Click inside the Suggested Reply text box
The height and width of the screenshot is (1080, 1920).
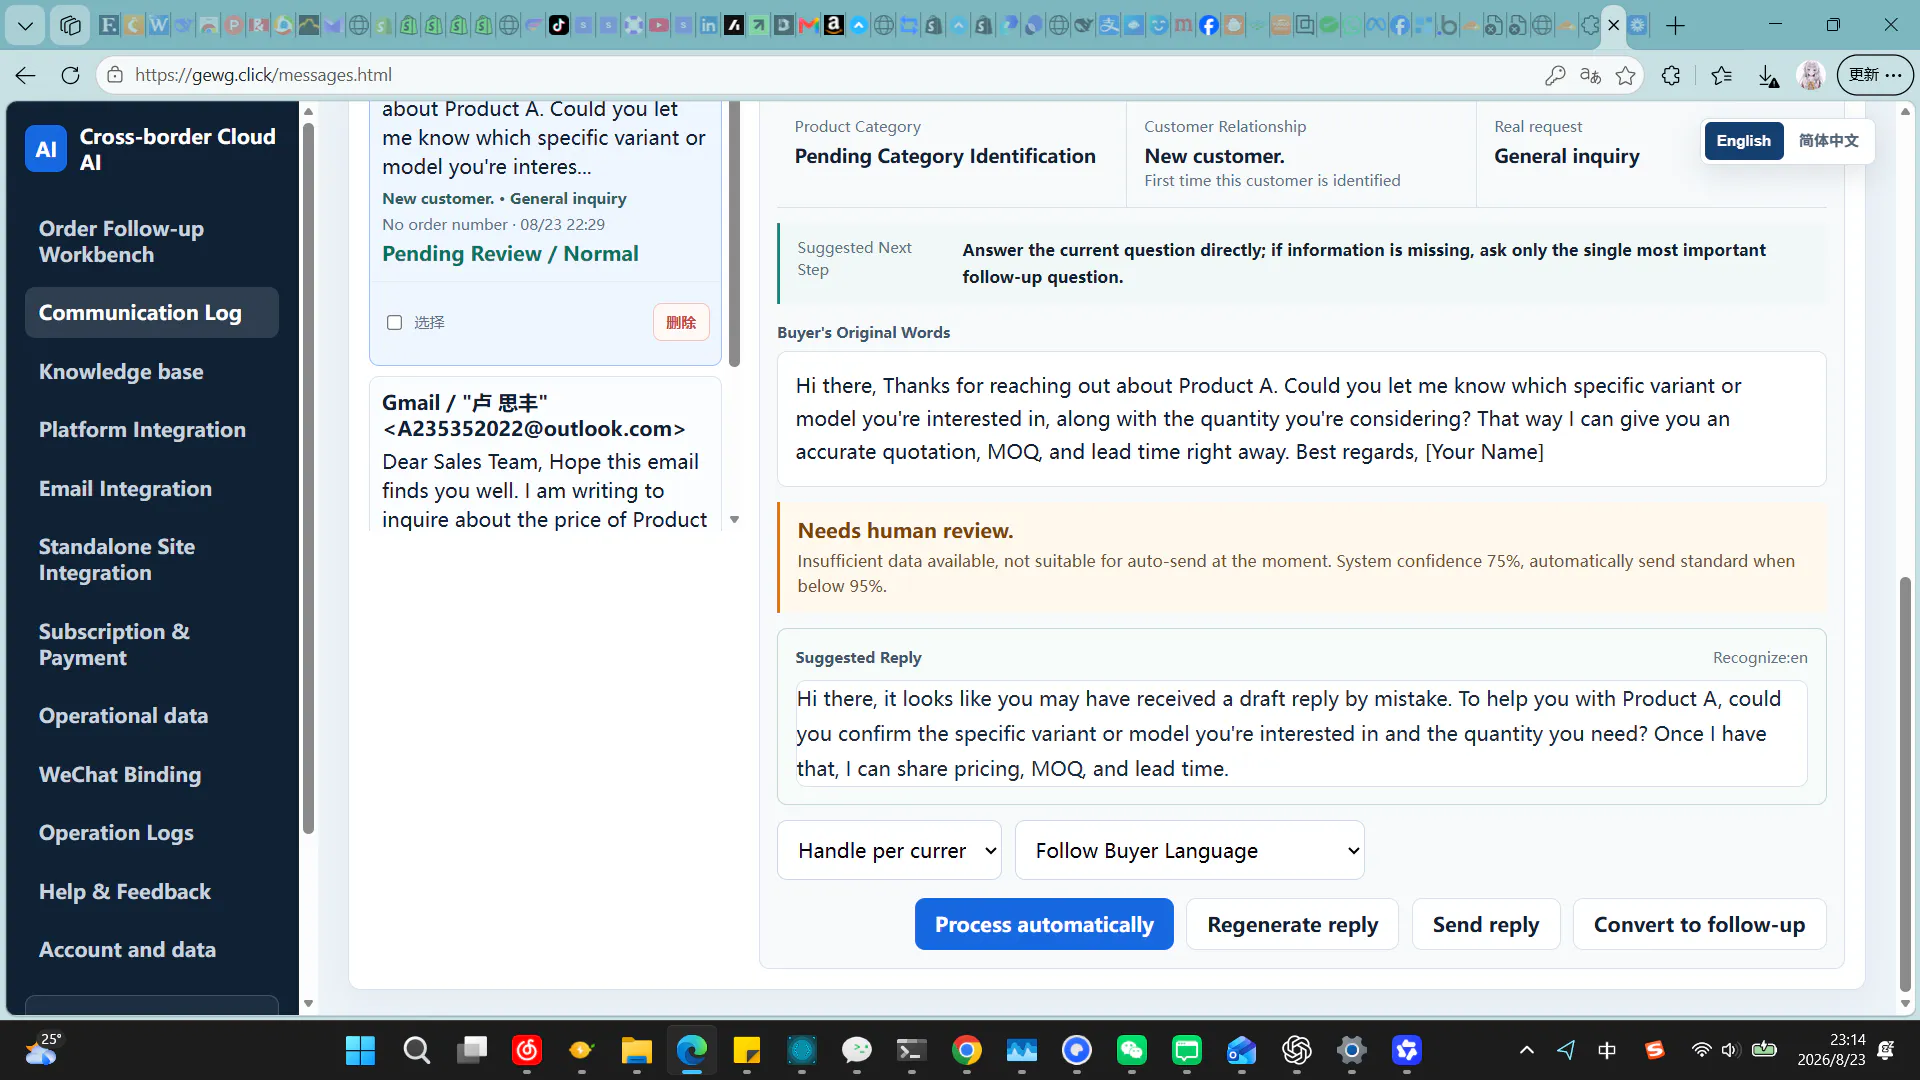click(1301, 733)
